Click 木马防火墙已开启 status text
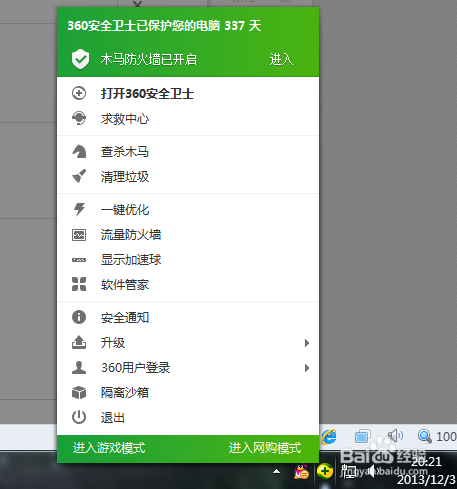This screenshot has height=489, width=457. point(149,59)
